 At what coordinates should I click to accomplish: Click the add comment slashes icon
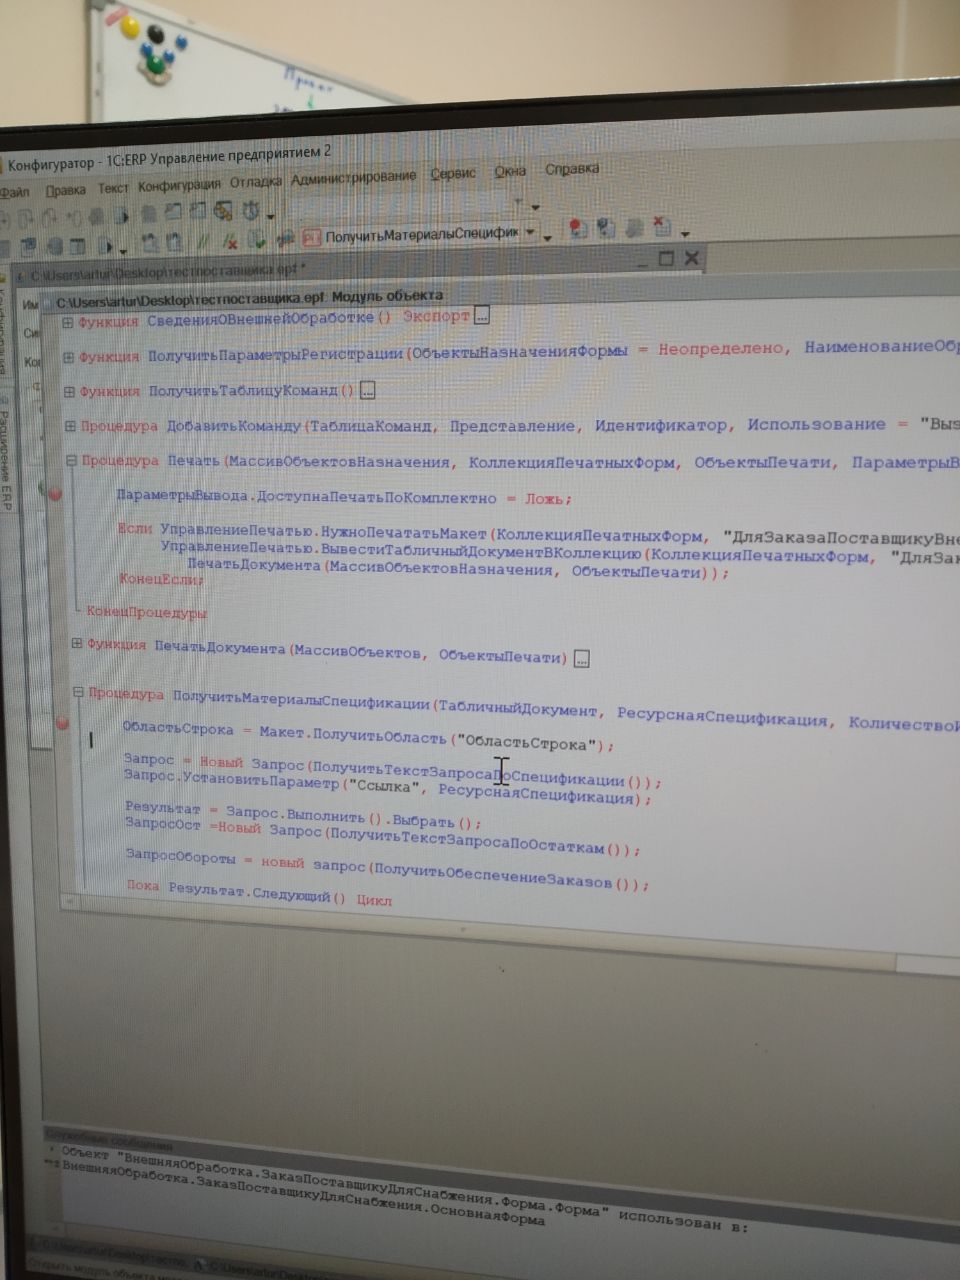(203, 241)
